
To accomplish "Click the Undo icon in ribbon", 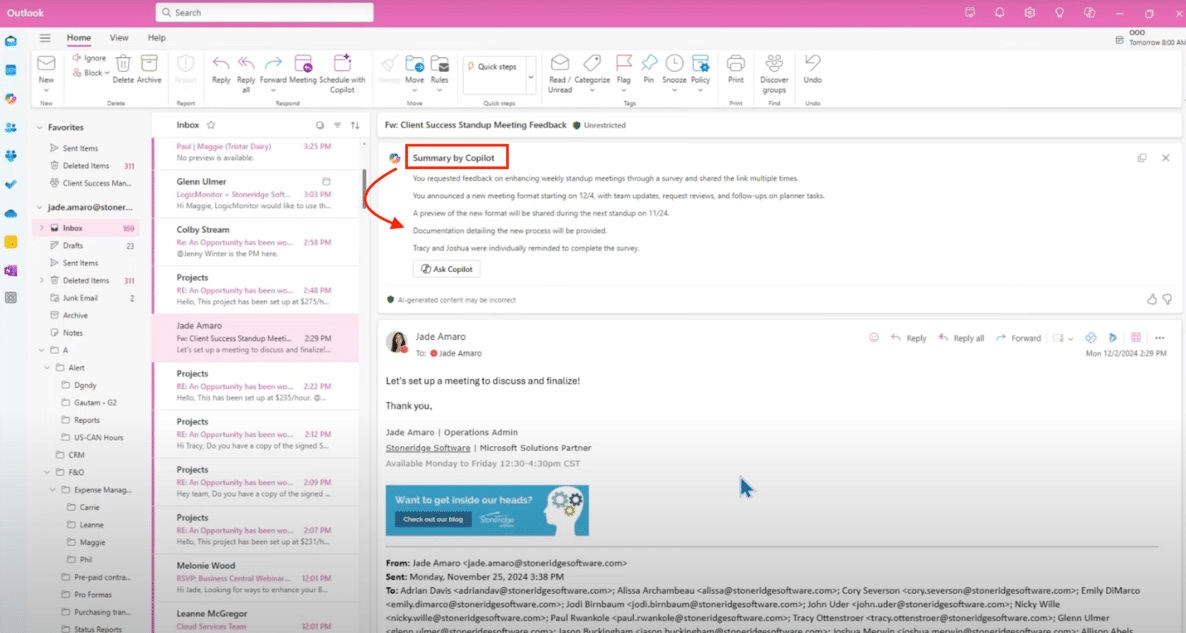I will (813, 63).
